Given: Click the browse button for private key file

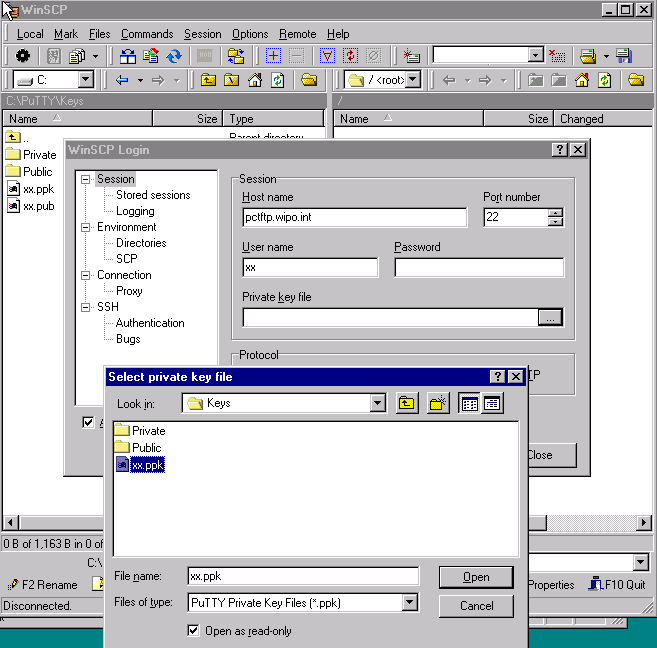Looking at the screenshot, I should tap(550, 317).
